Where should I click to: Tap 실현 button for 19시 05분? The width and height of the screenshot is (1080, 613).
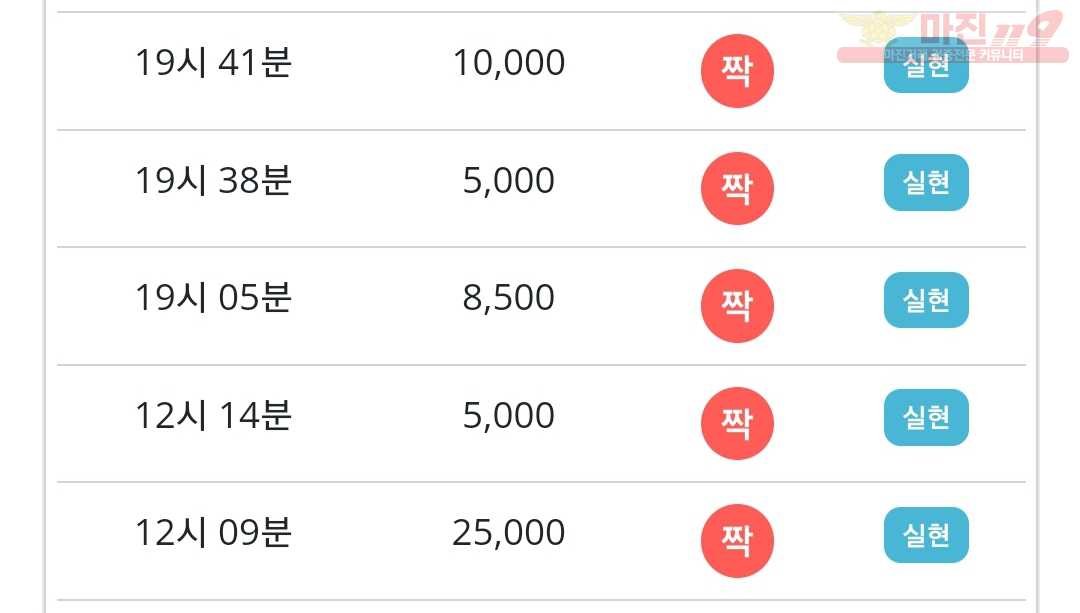926,300
